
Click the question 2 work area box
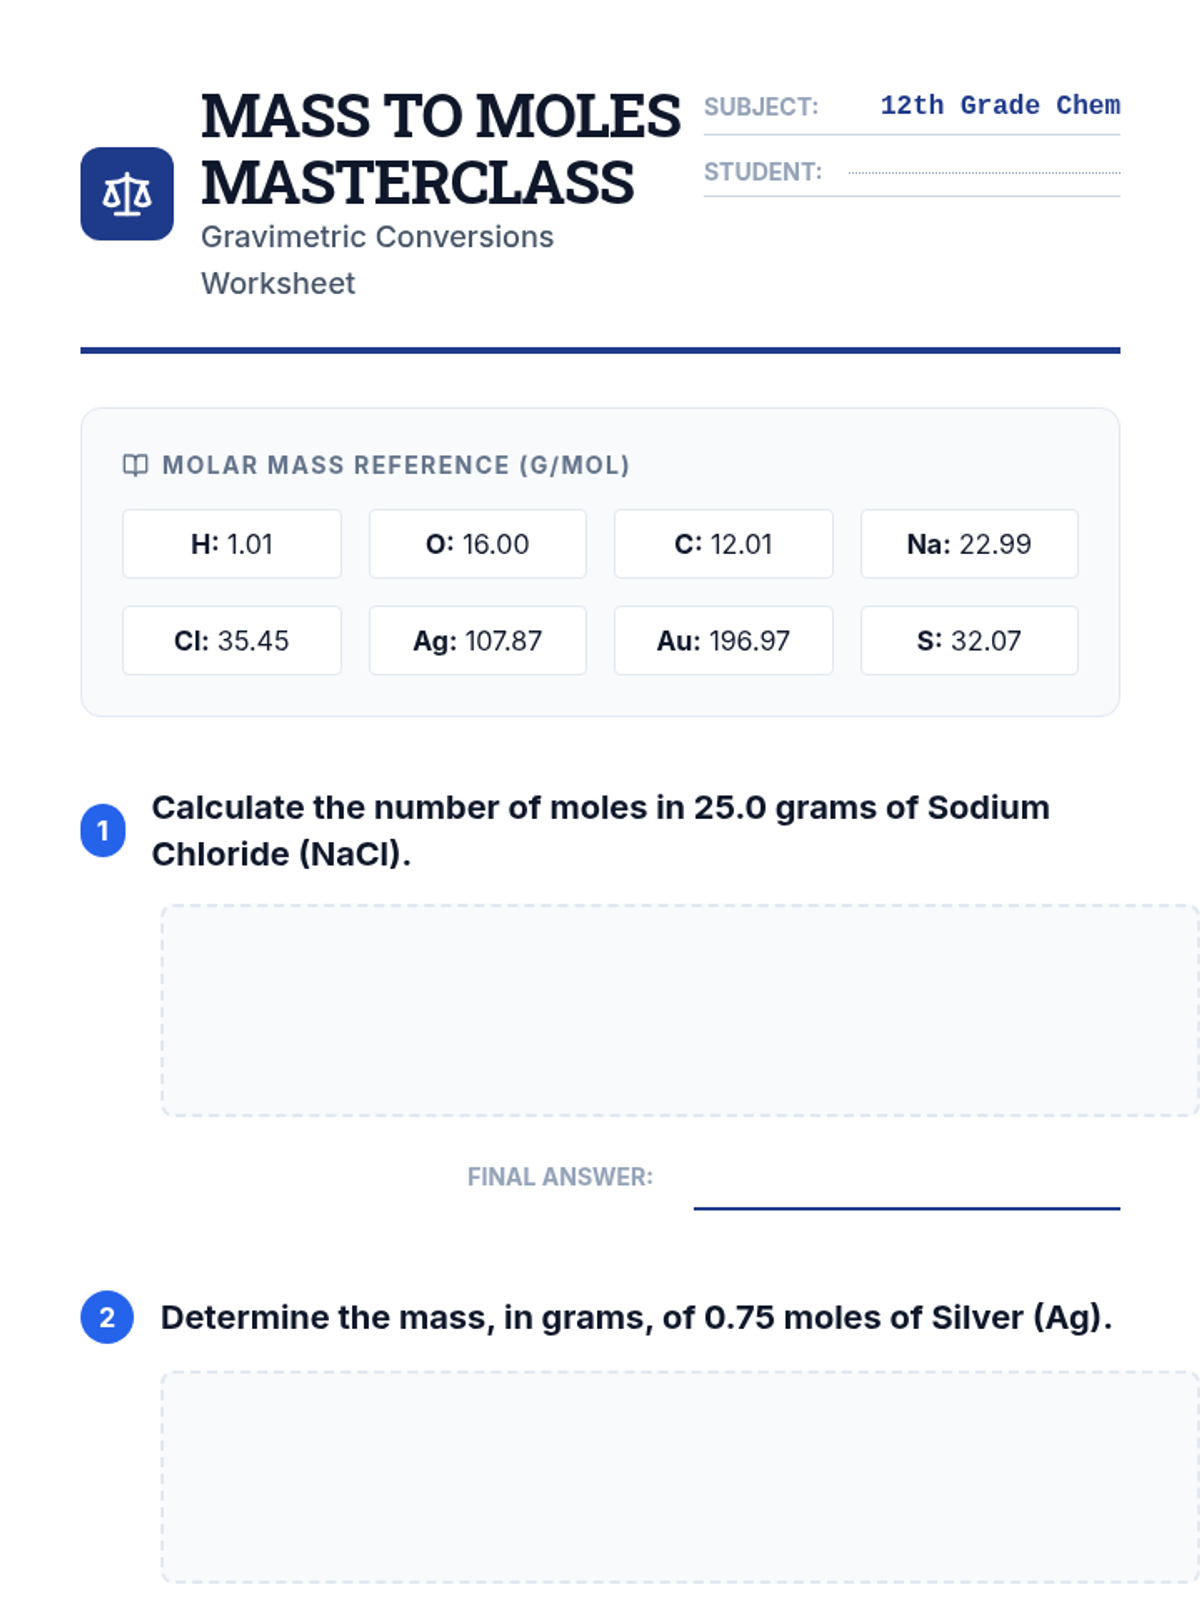pos(680,1476)
